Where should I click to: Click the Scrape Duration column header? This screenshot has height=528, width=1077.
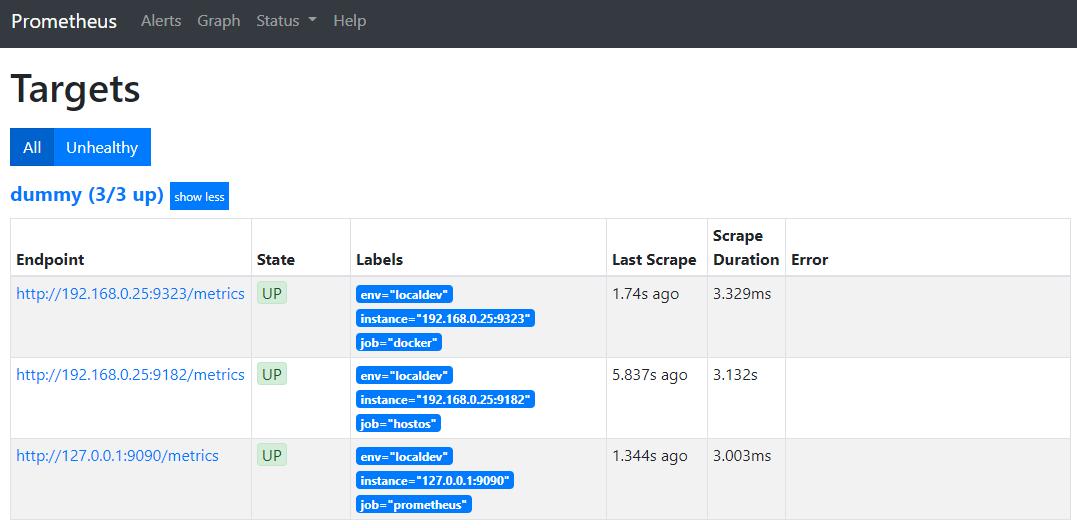(746, 248)
